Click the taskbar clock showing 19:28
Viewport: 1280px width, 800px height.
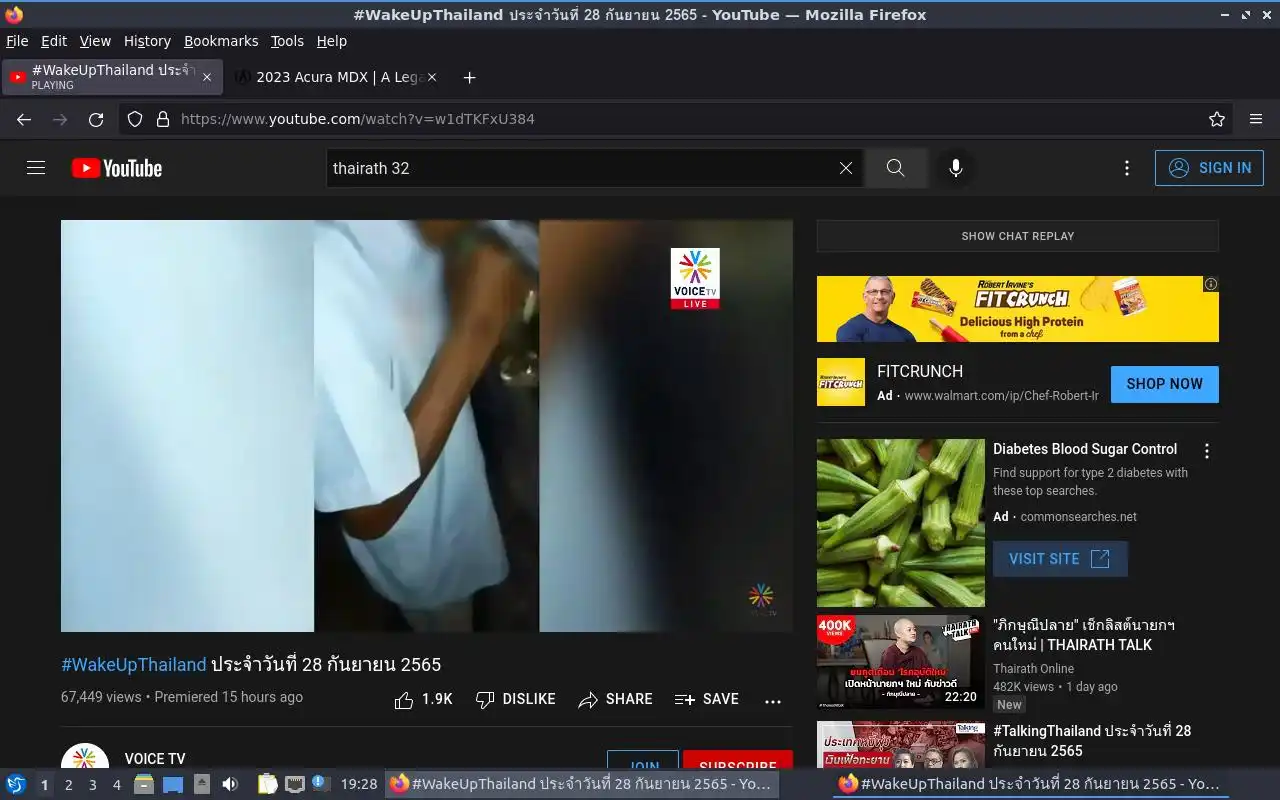pos(359,784)
